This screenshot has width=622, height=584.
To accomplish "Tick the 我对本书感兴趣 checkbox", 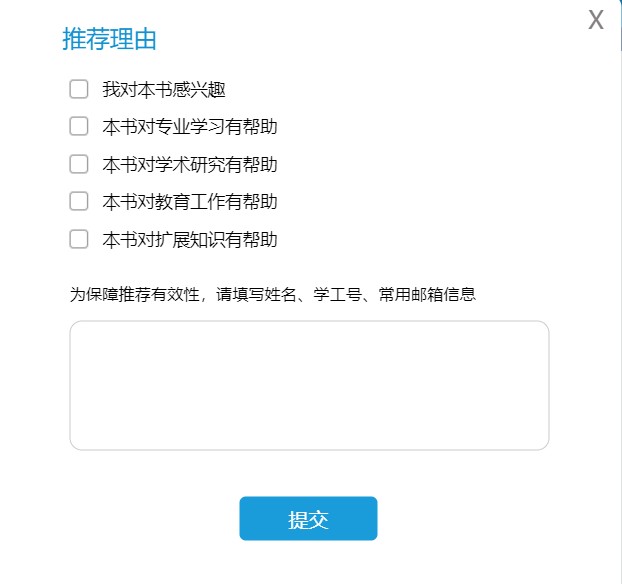I will click(79, 89).
